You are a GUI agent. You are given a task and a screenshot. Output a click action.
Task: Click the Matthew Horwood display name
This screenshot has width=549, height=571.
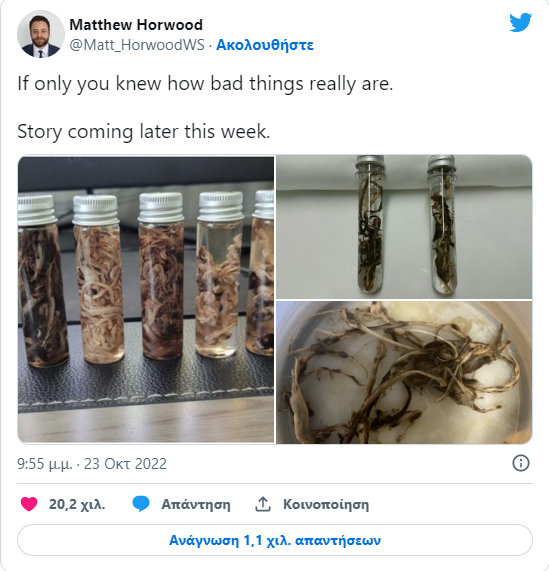136,25
